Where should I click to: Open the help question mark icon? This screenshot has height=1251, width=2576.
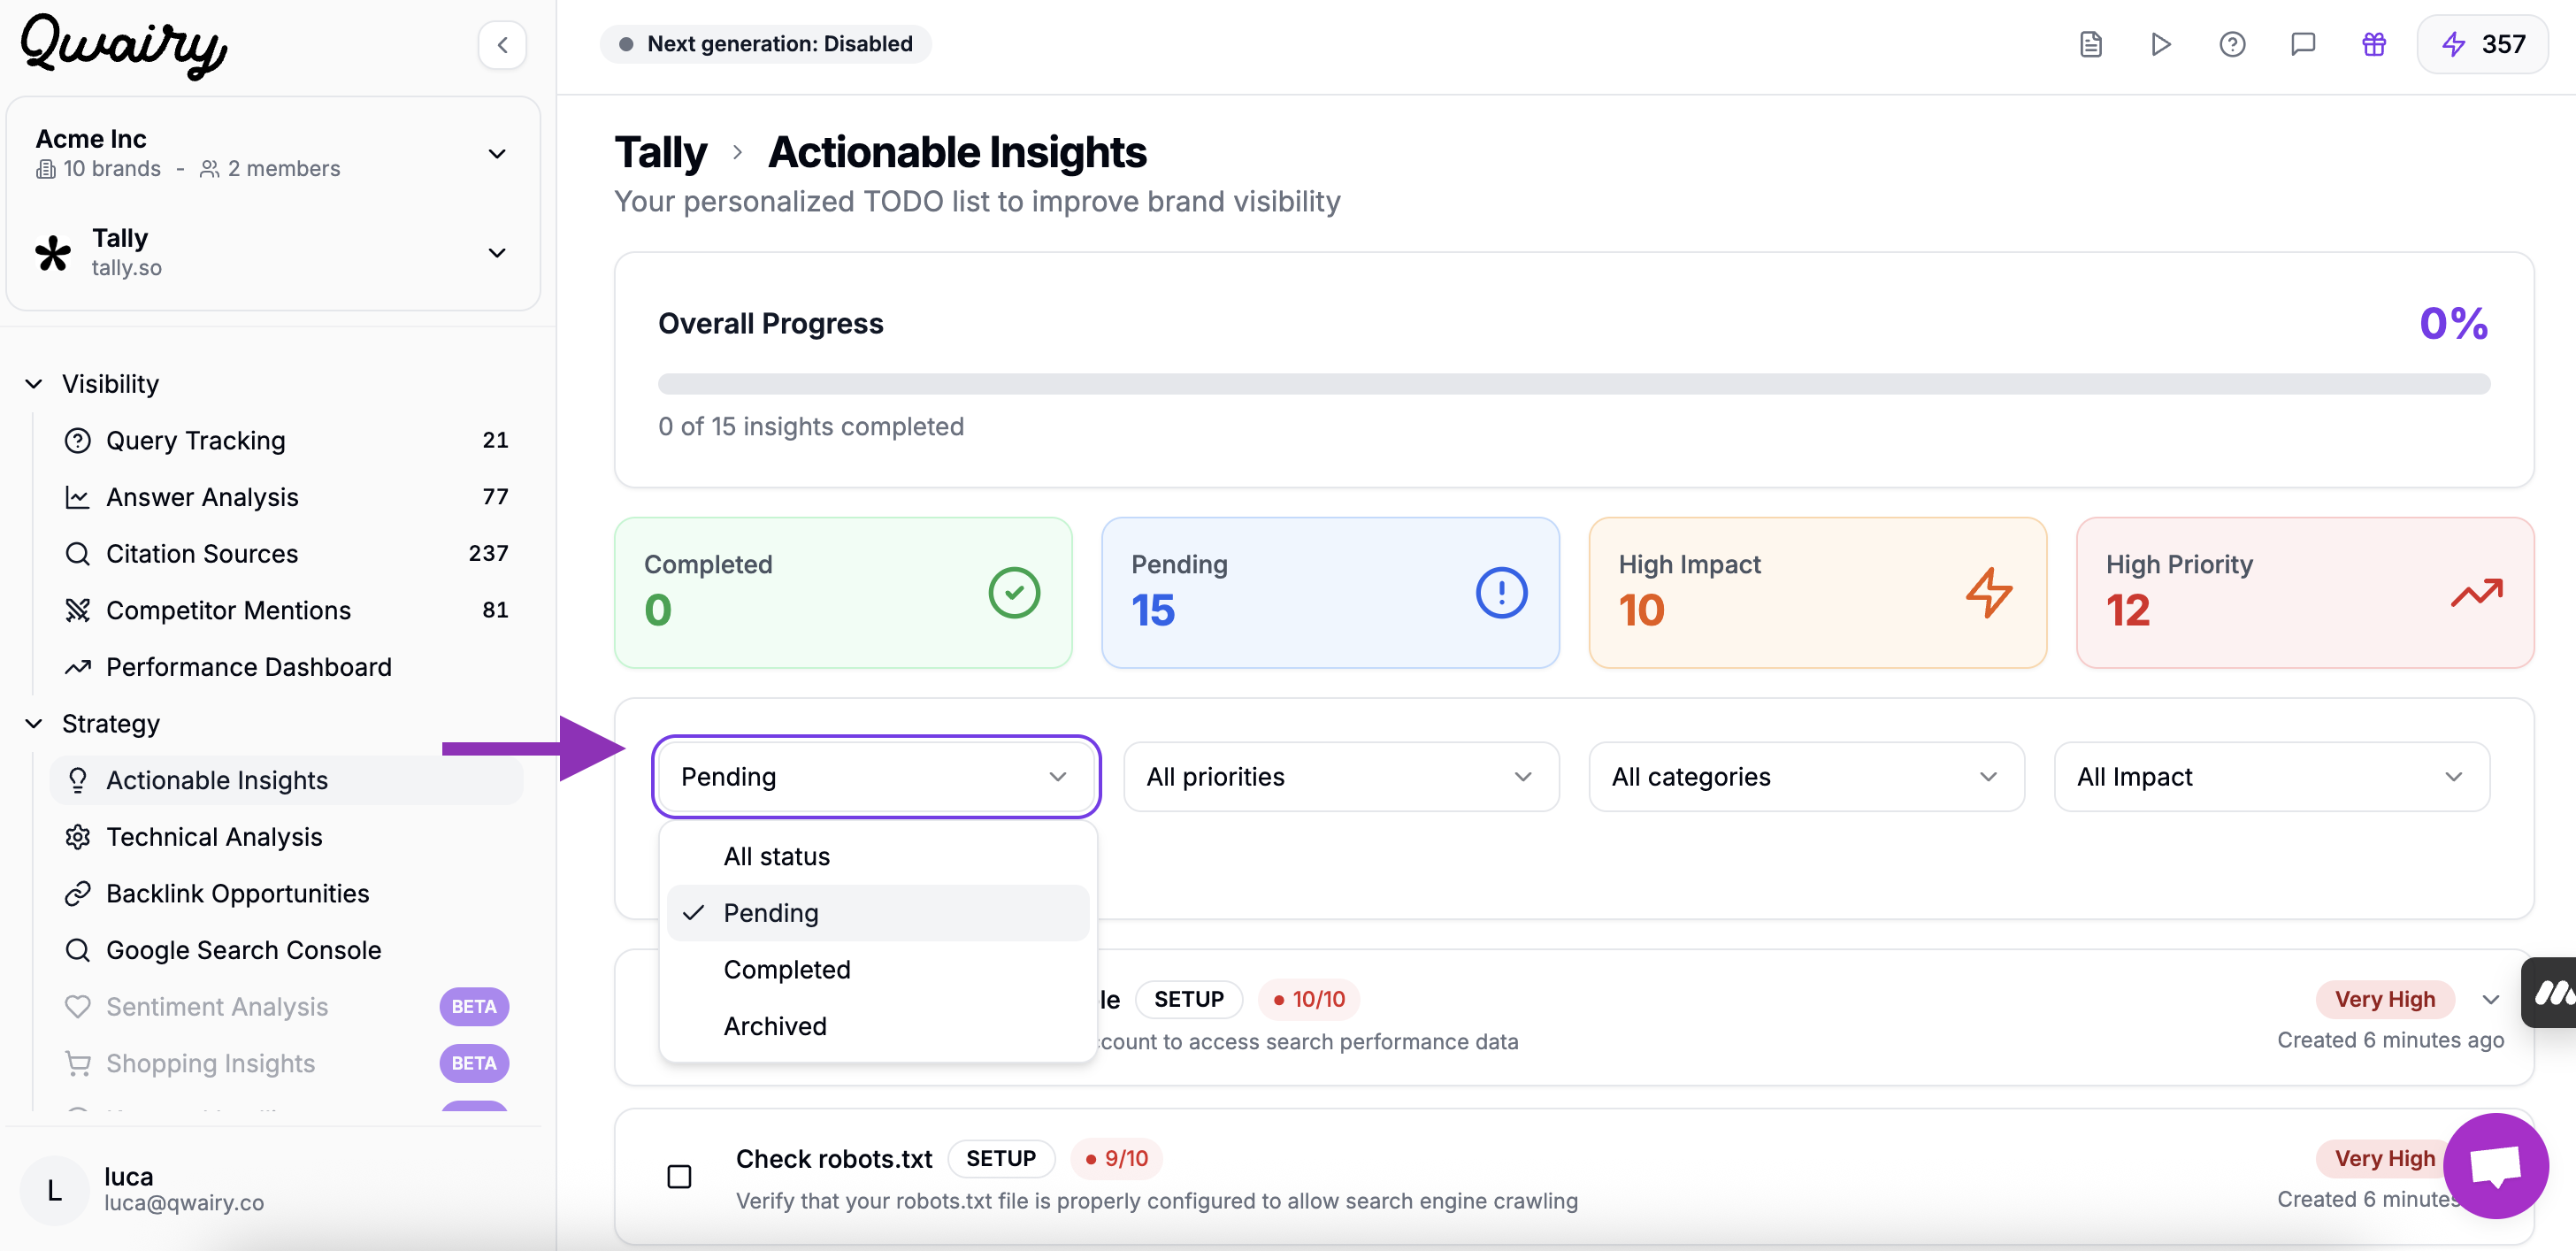click(2232, 44)
